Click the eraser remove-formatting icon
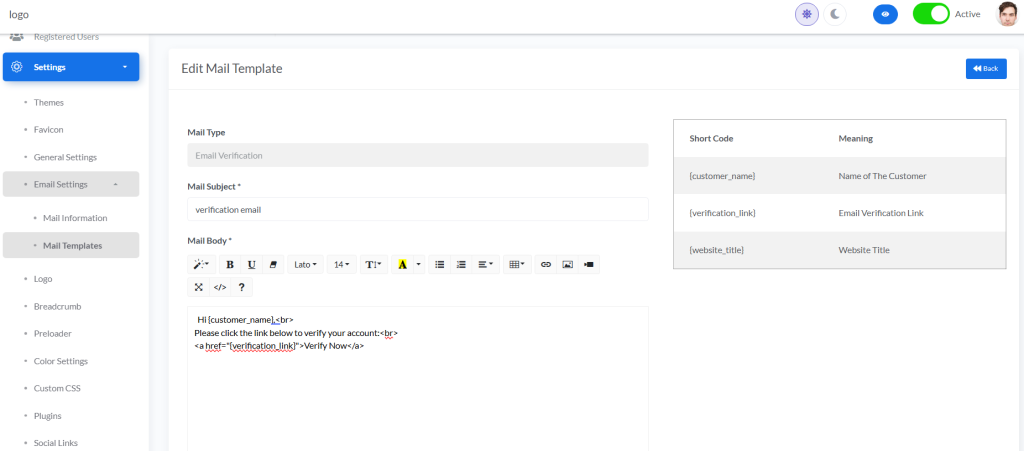 pos(272,264)
